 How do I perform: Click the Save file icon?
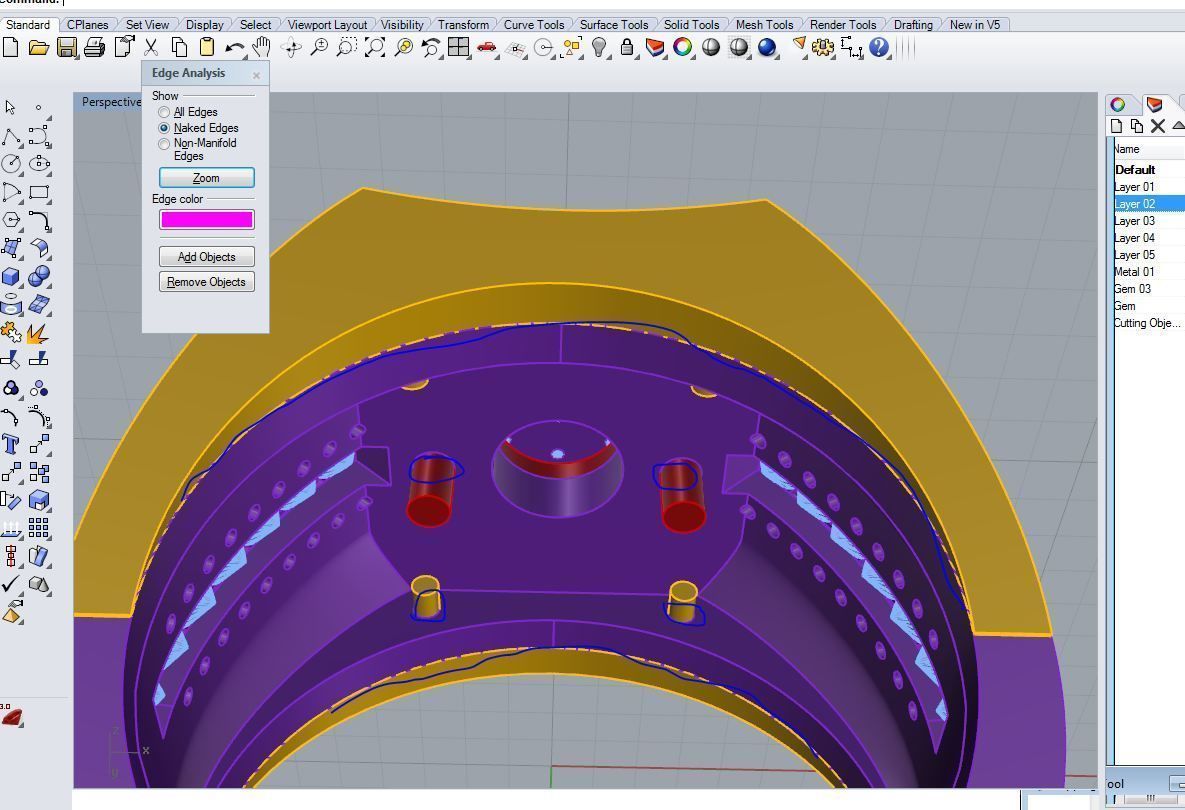pos(67,48)
